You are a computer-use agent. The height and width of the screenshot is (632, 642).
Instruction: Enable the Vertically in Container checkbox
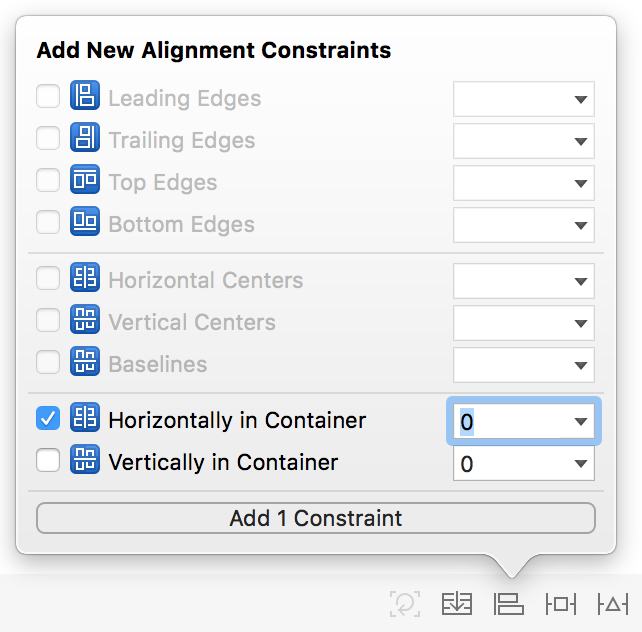[48, 462]
